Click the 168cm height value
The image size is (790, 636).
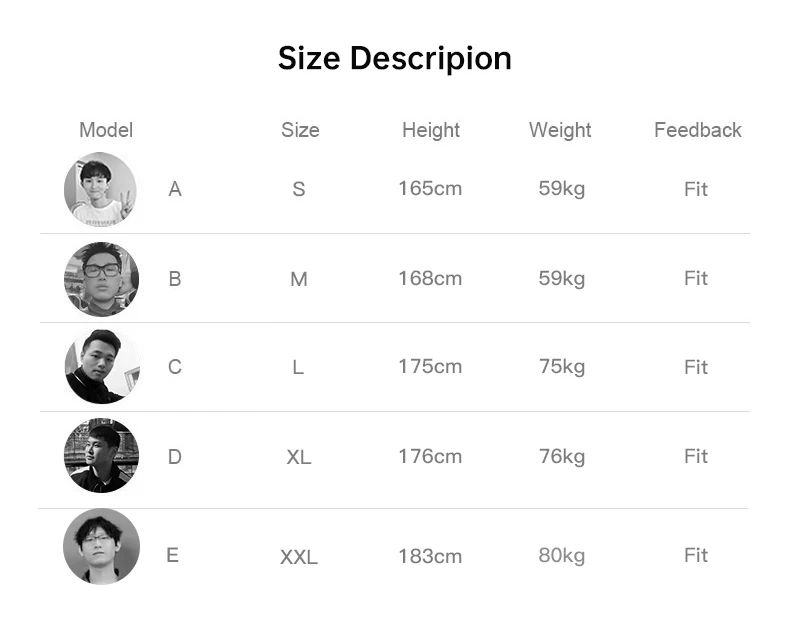[430, 278]
